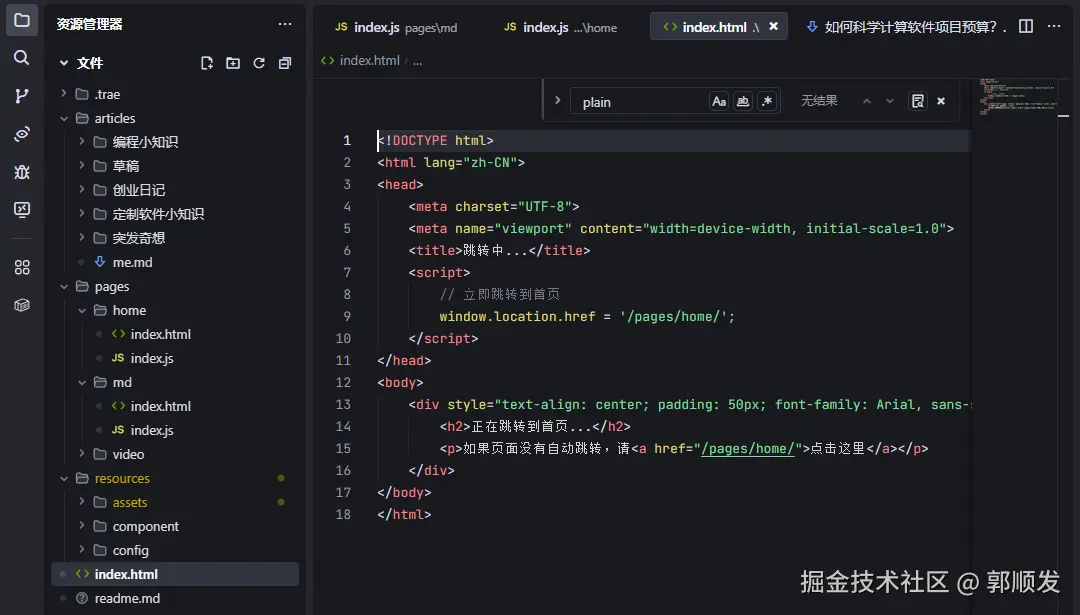Screen dimensions: 1080x615
Task: Open the Search view in activity bar
Action: click(x=21, y=57)
